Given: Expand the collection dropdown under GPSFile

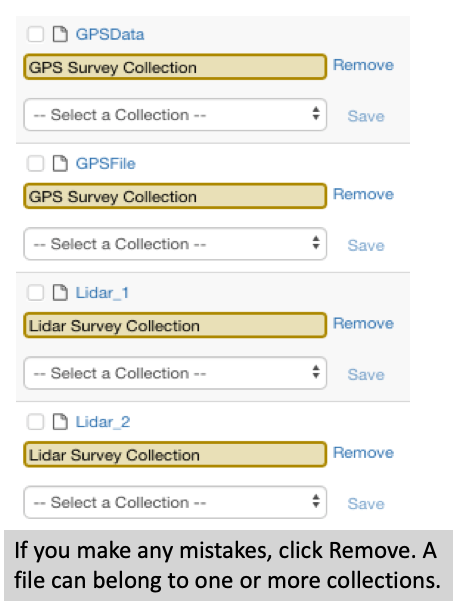Looking at the screenshot, I should click(175, 244).
